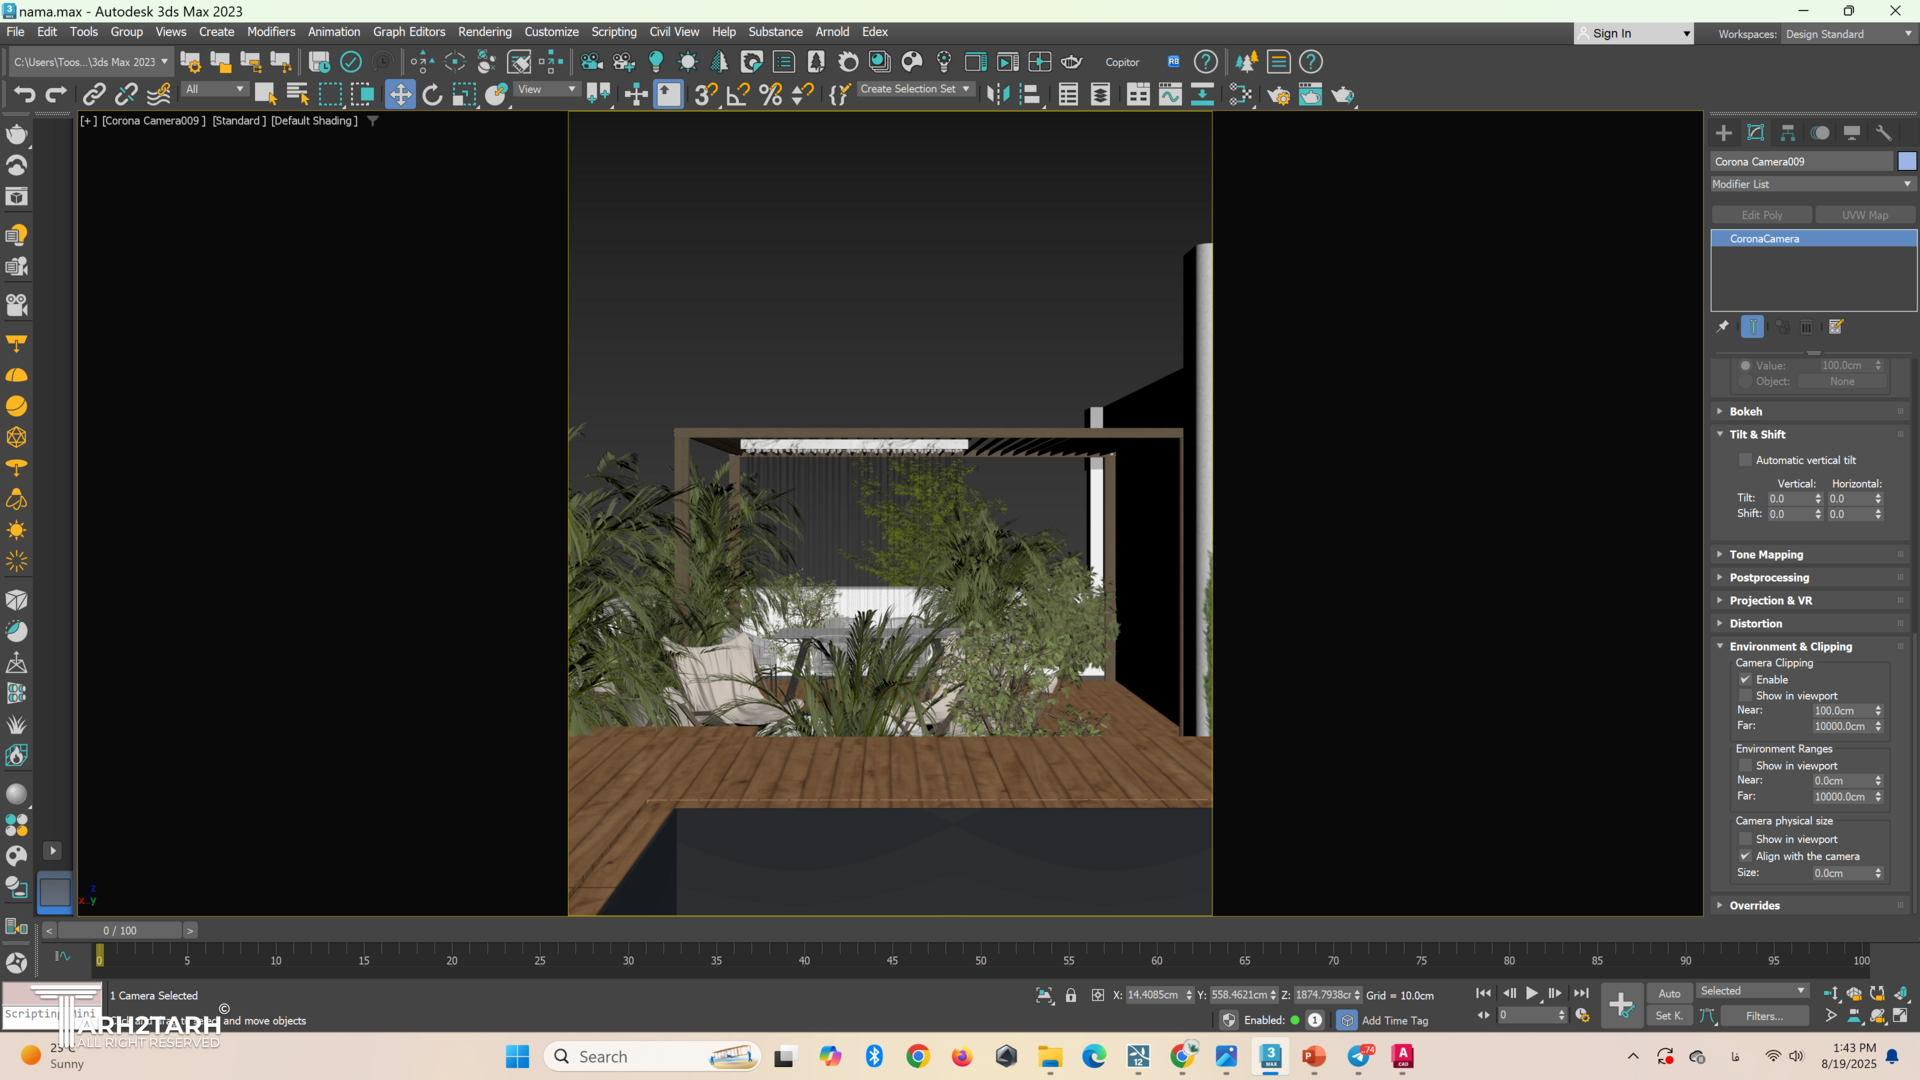The width and height of the screenshot is (1920, 1080).
Task: Click the Auto key button
Action: 1669,993
